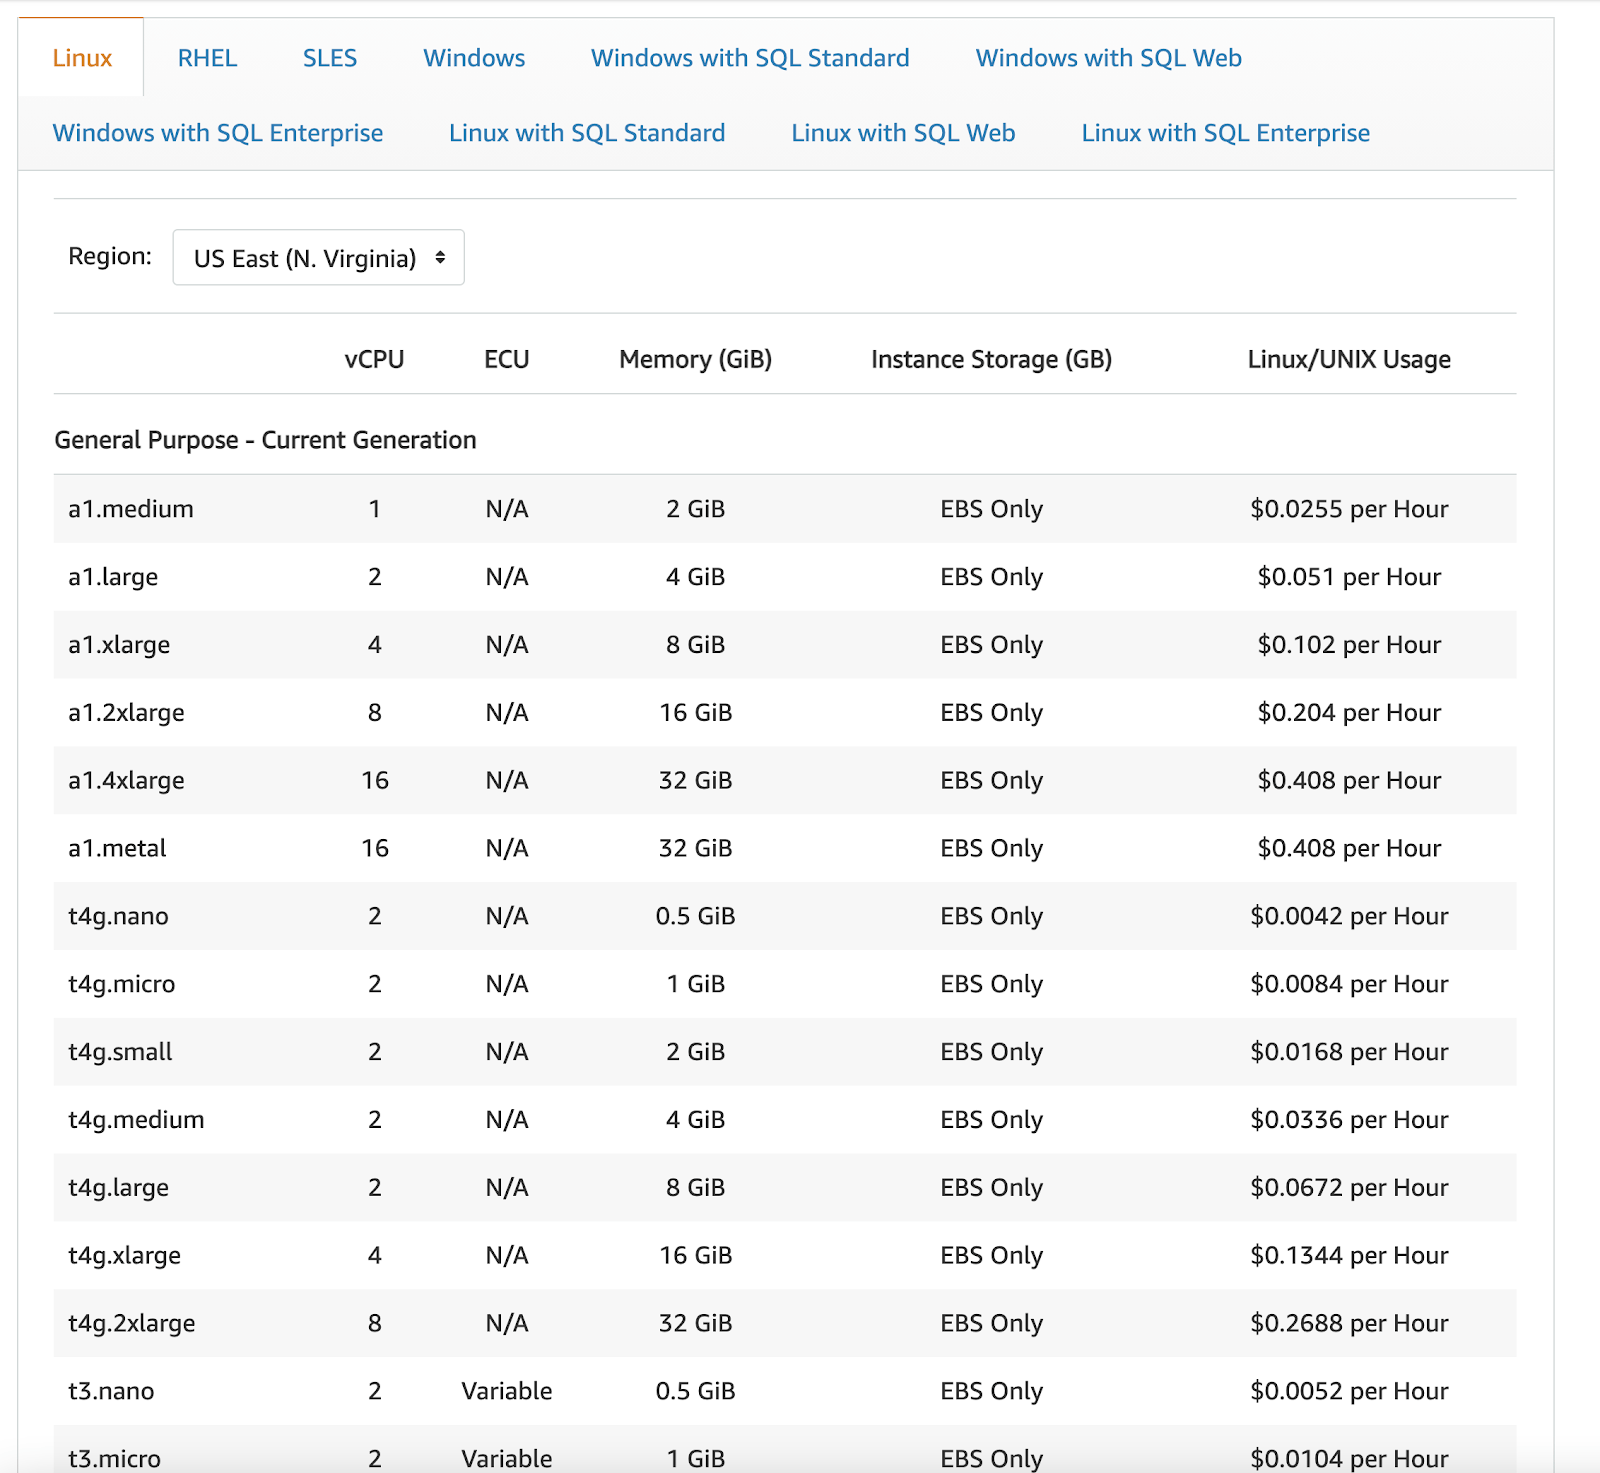
Task: Select Windows with SQL Enterprise tab
Action: coord(218,133)
